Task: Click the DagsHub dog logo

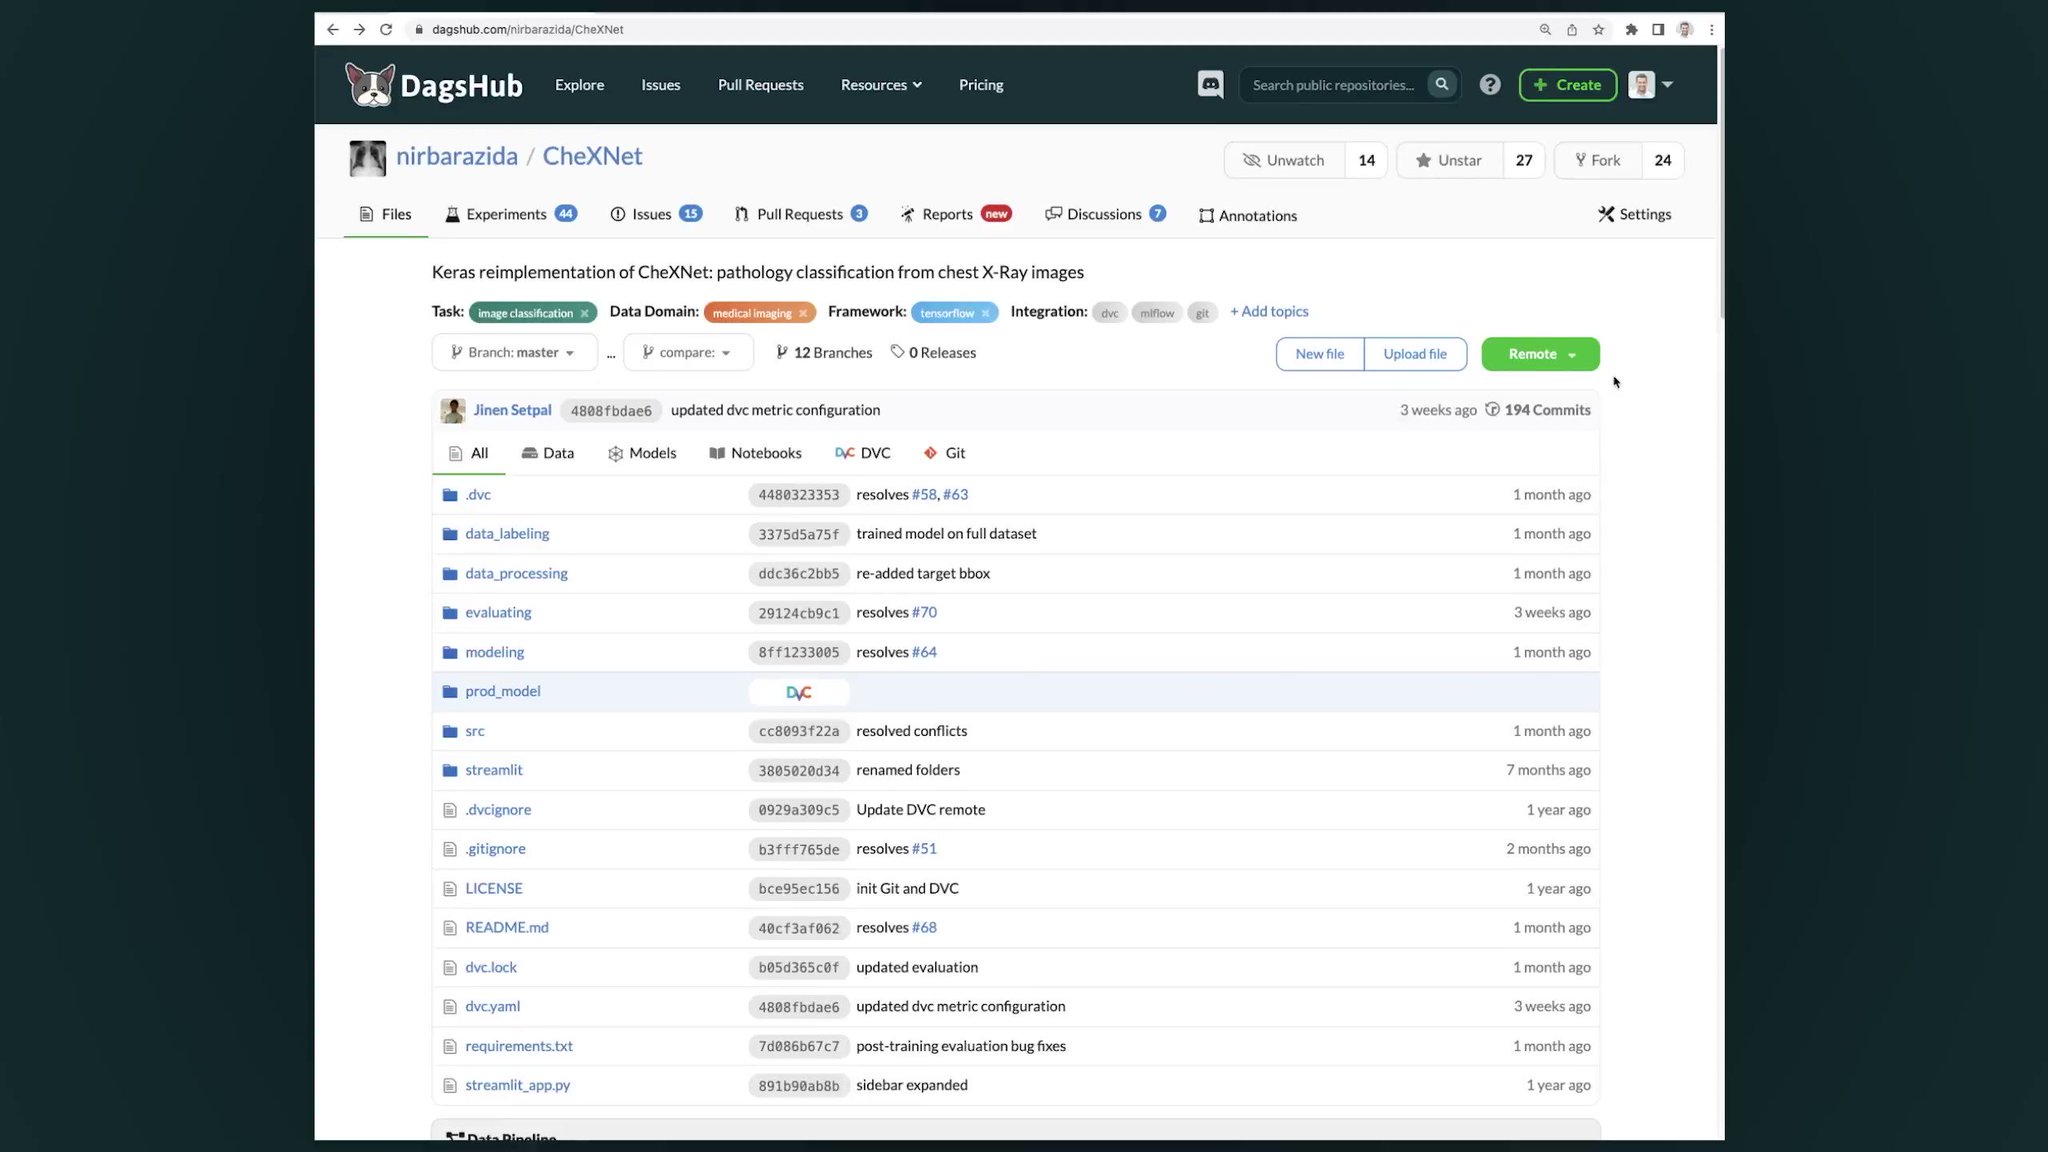Action: click(x=369, y=84)
